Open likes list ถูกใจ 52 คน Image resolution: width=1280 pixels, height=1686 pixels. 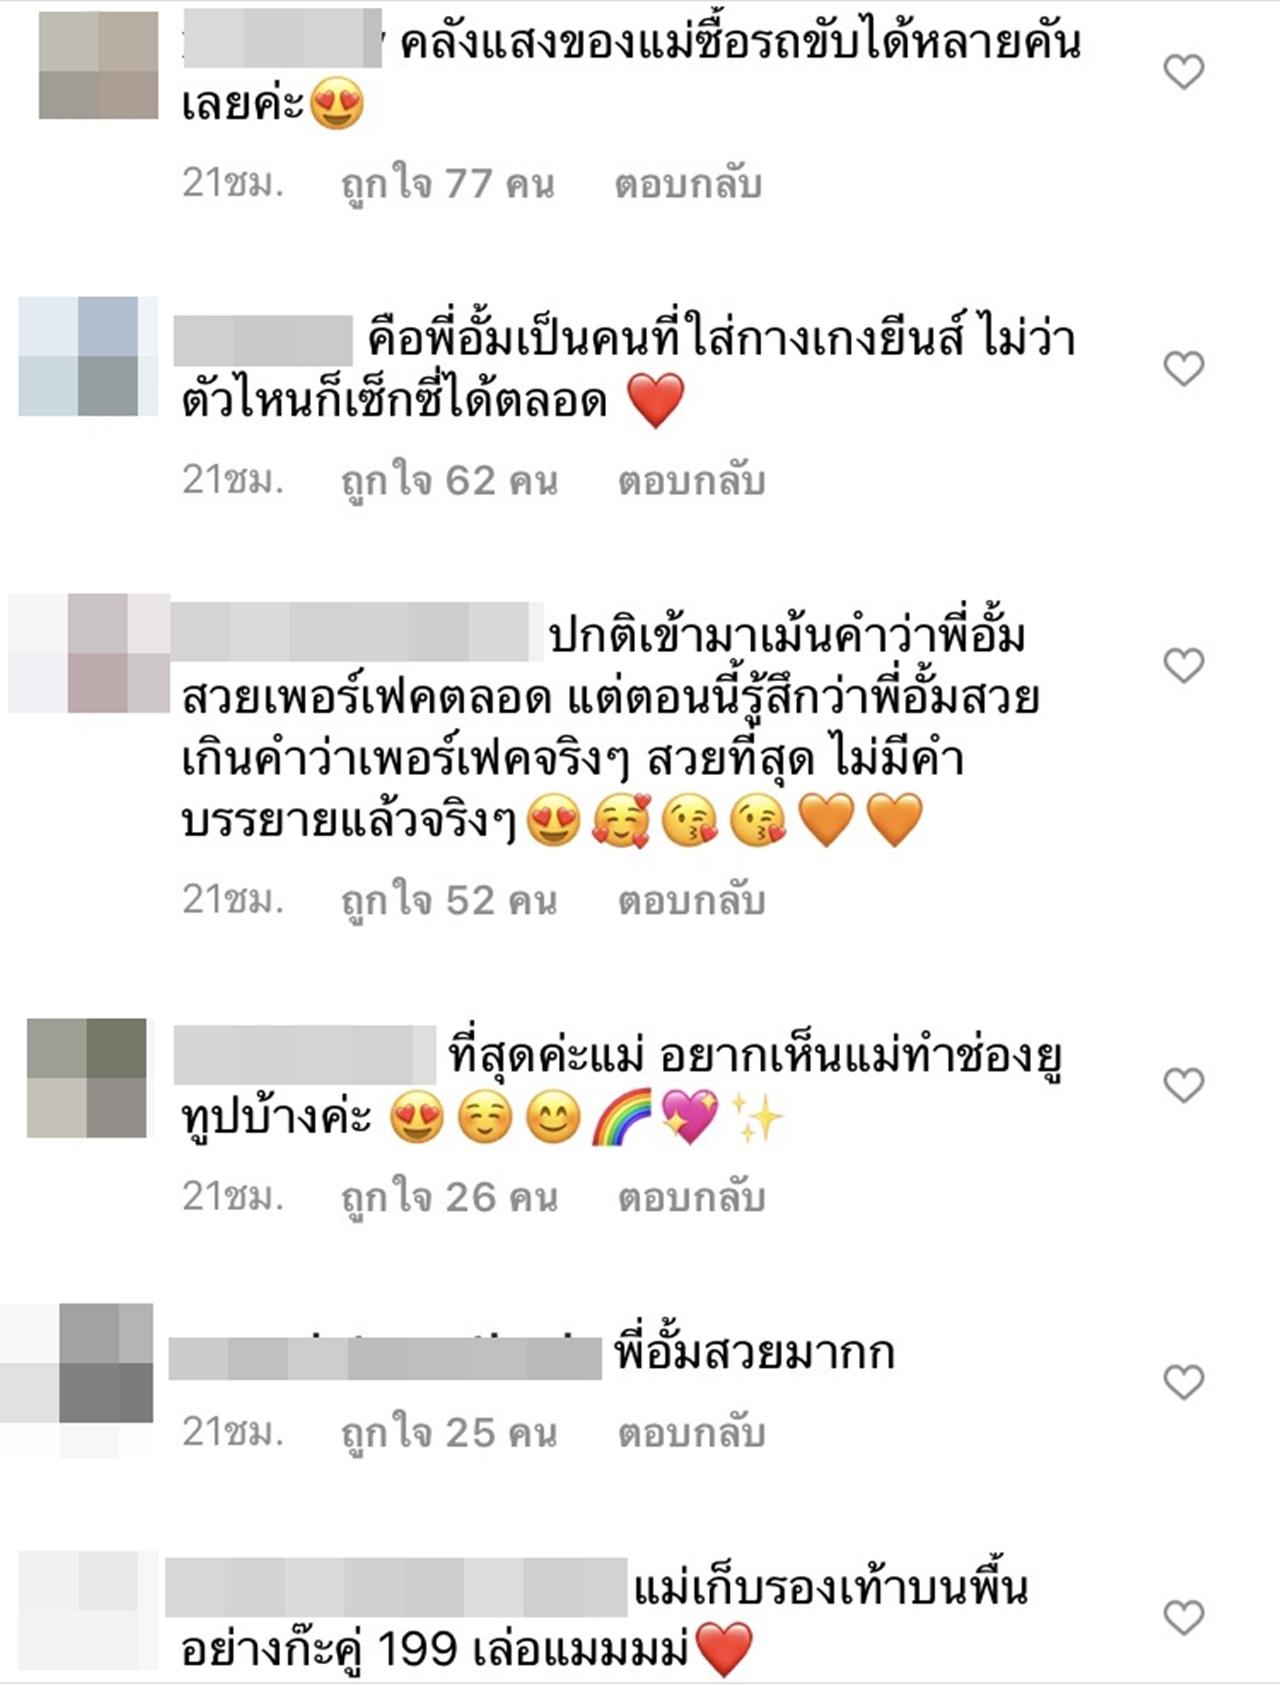(449, 902)
